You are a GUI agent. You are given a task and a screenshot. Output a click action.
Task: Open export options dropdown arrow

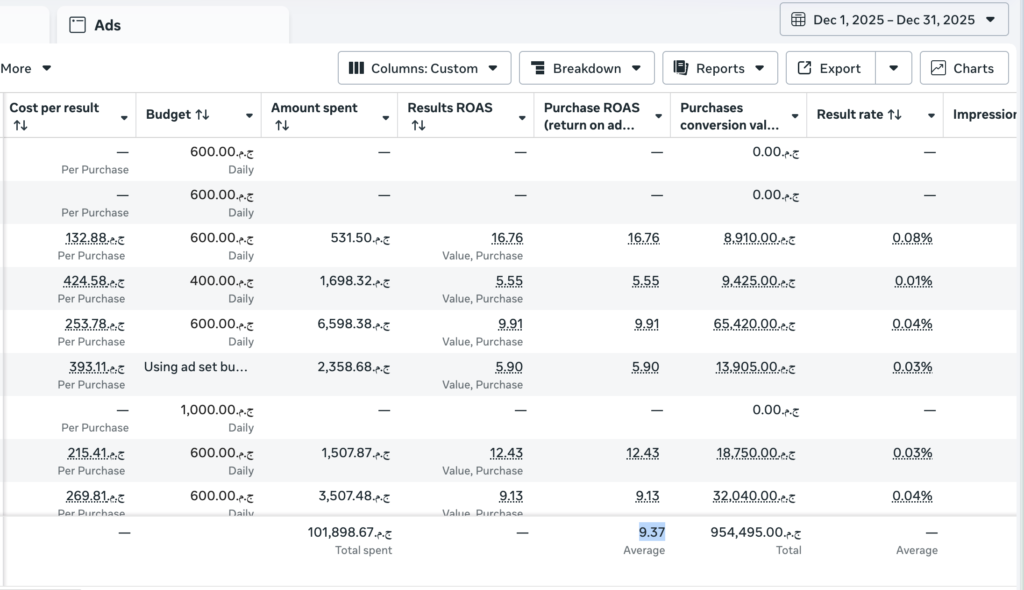point(893,68)
